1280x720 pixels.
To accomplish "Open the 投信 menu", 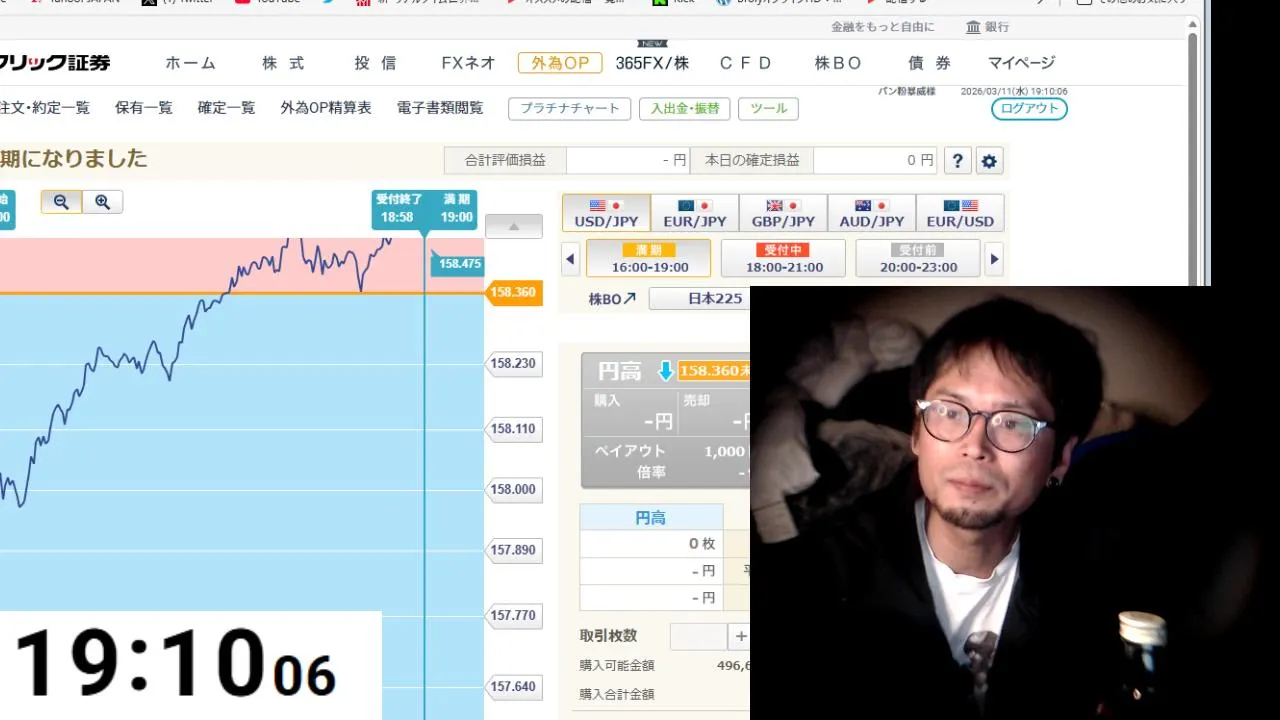I will point(375,63).
